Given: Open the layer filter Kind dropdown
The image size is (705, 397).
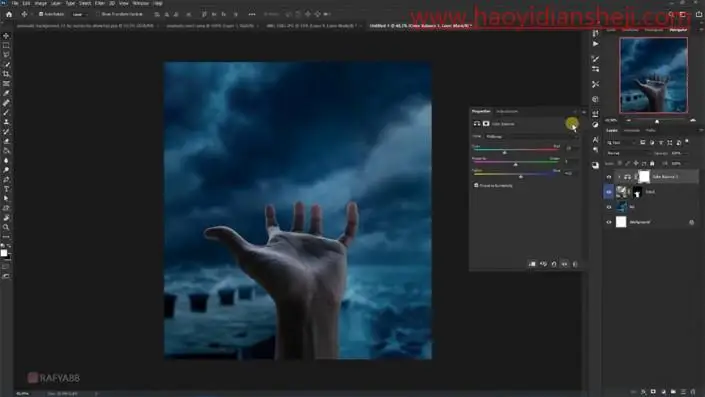Looking at the screenshot, I should (x=621, y=143).
